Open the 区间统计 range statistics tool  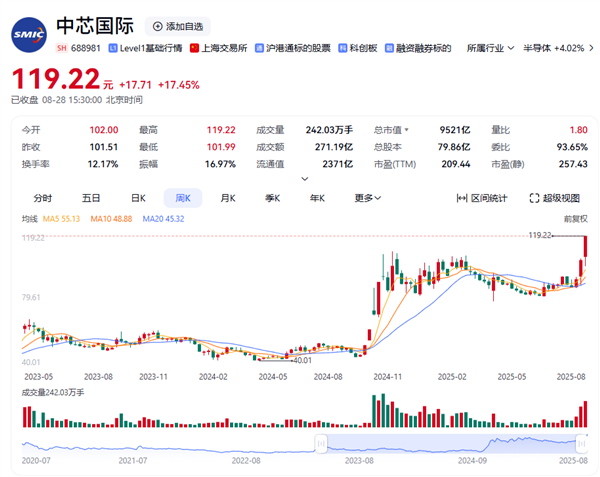(482, 198)
